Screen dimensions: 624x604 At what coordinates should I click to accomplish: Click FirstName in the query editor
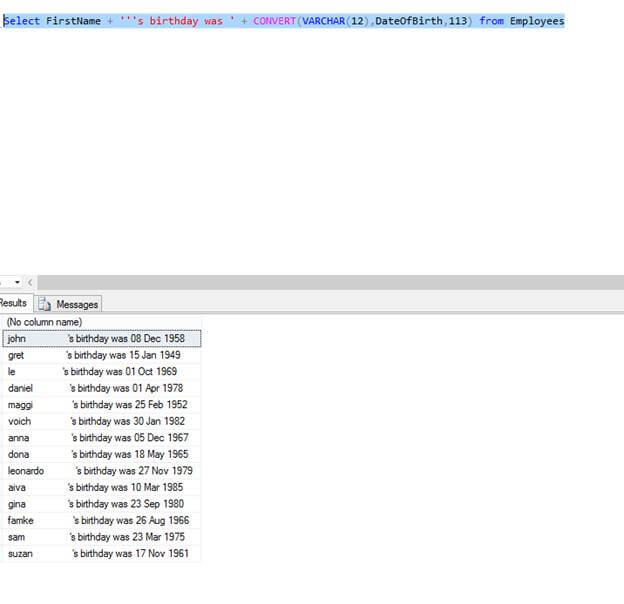pyautogui.click(x=73, y=21)
